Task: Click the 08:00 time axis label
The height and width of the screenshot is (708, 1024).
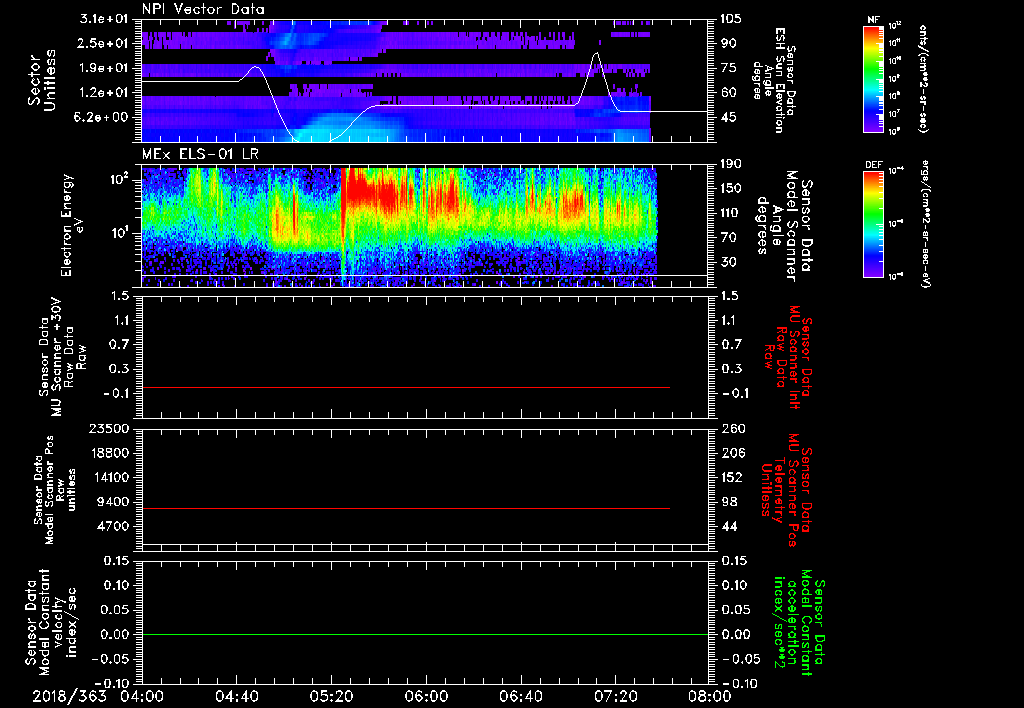Action: point(709,696)
